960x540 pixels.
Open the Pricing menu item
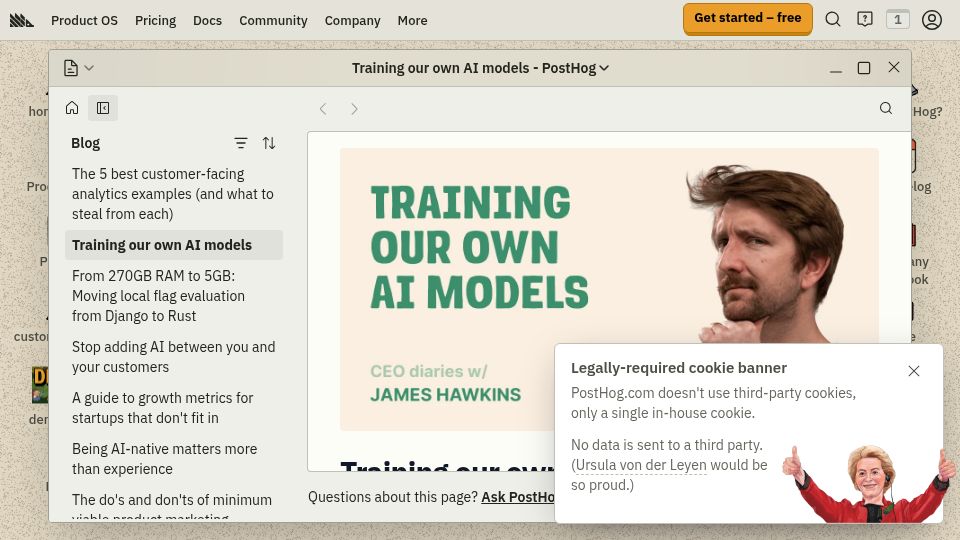[x=156, y=20]
